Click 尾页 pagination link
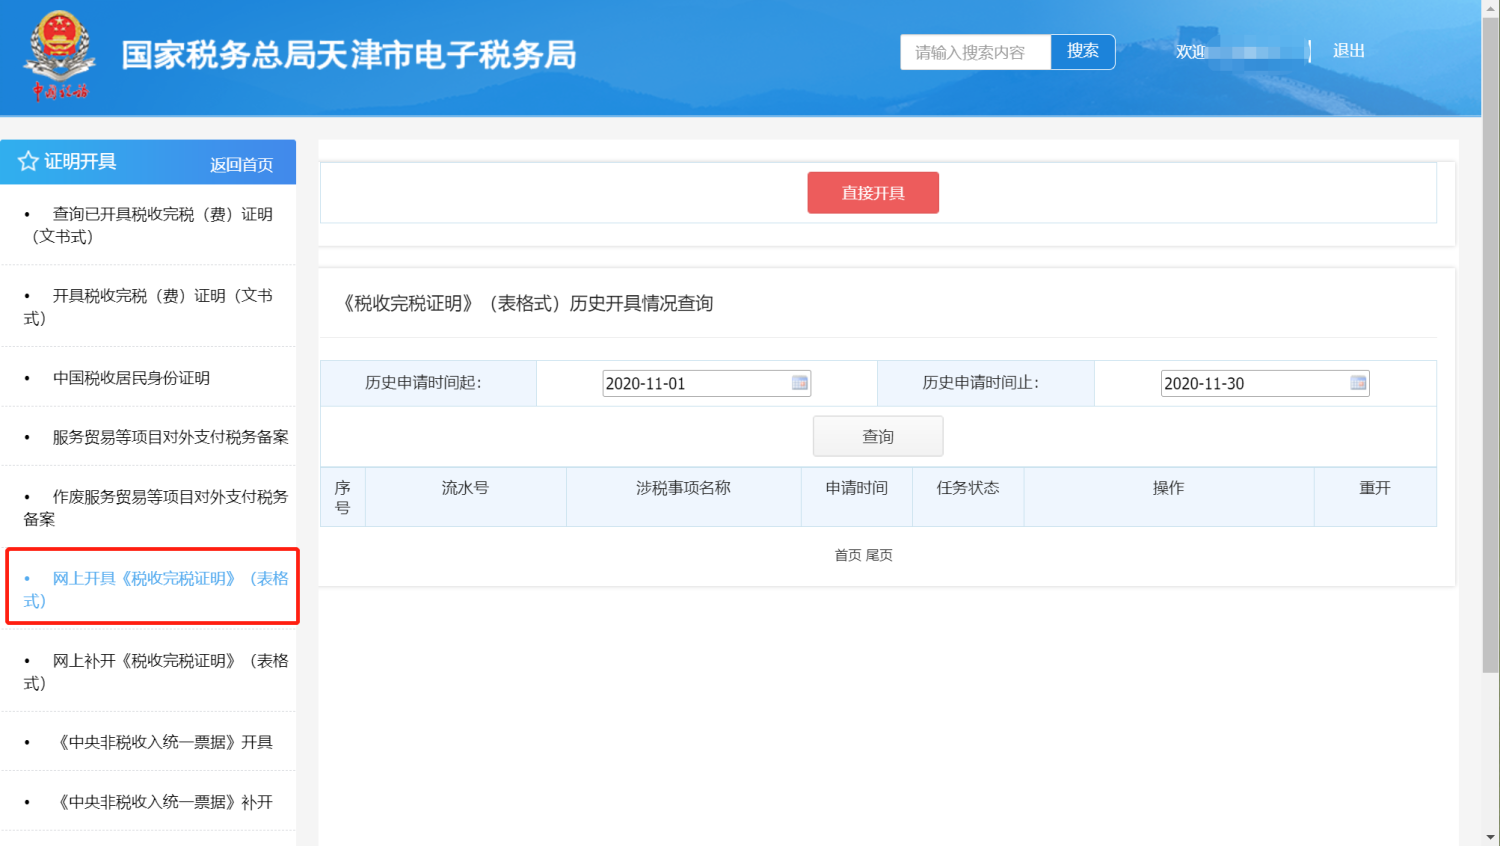 point(879,555)
